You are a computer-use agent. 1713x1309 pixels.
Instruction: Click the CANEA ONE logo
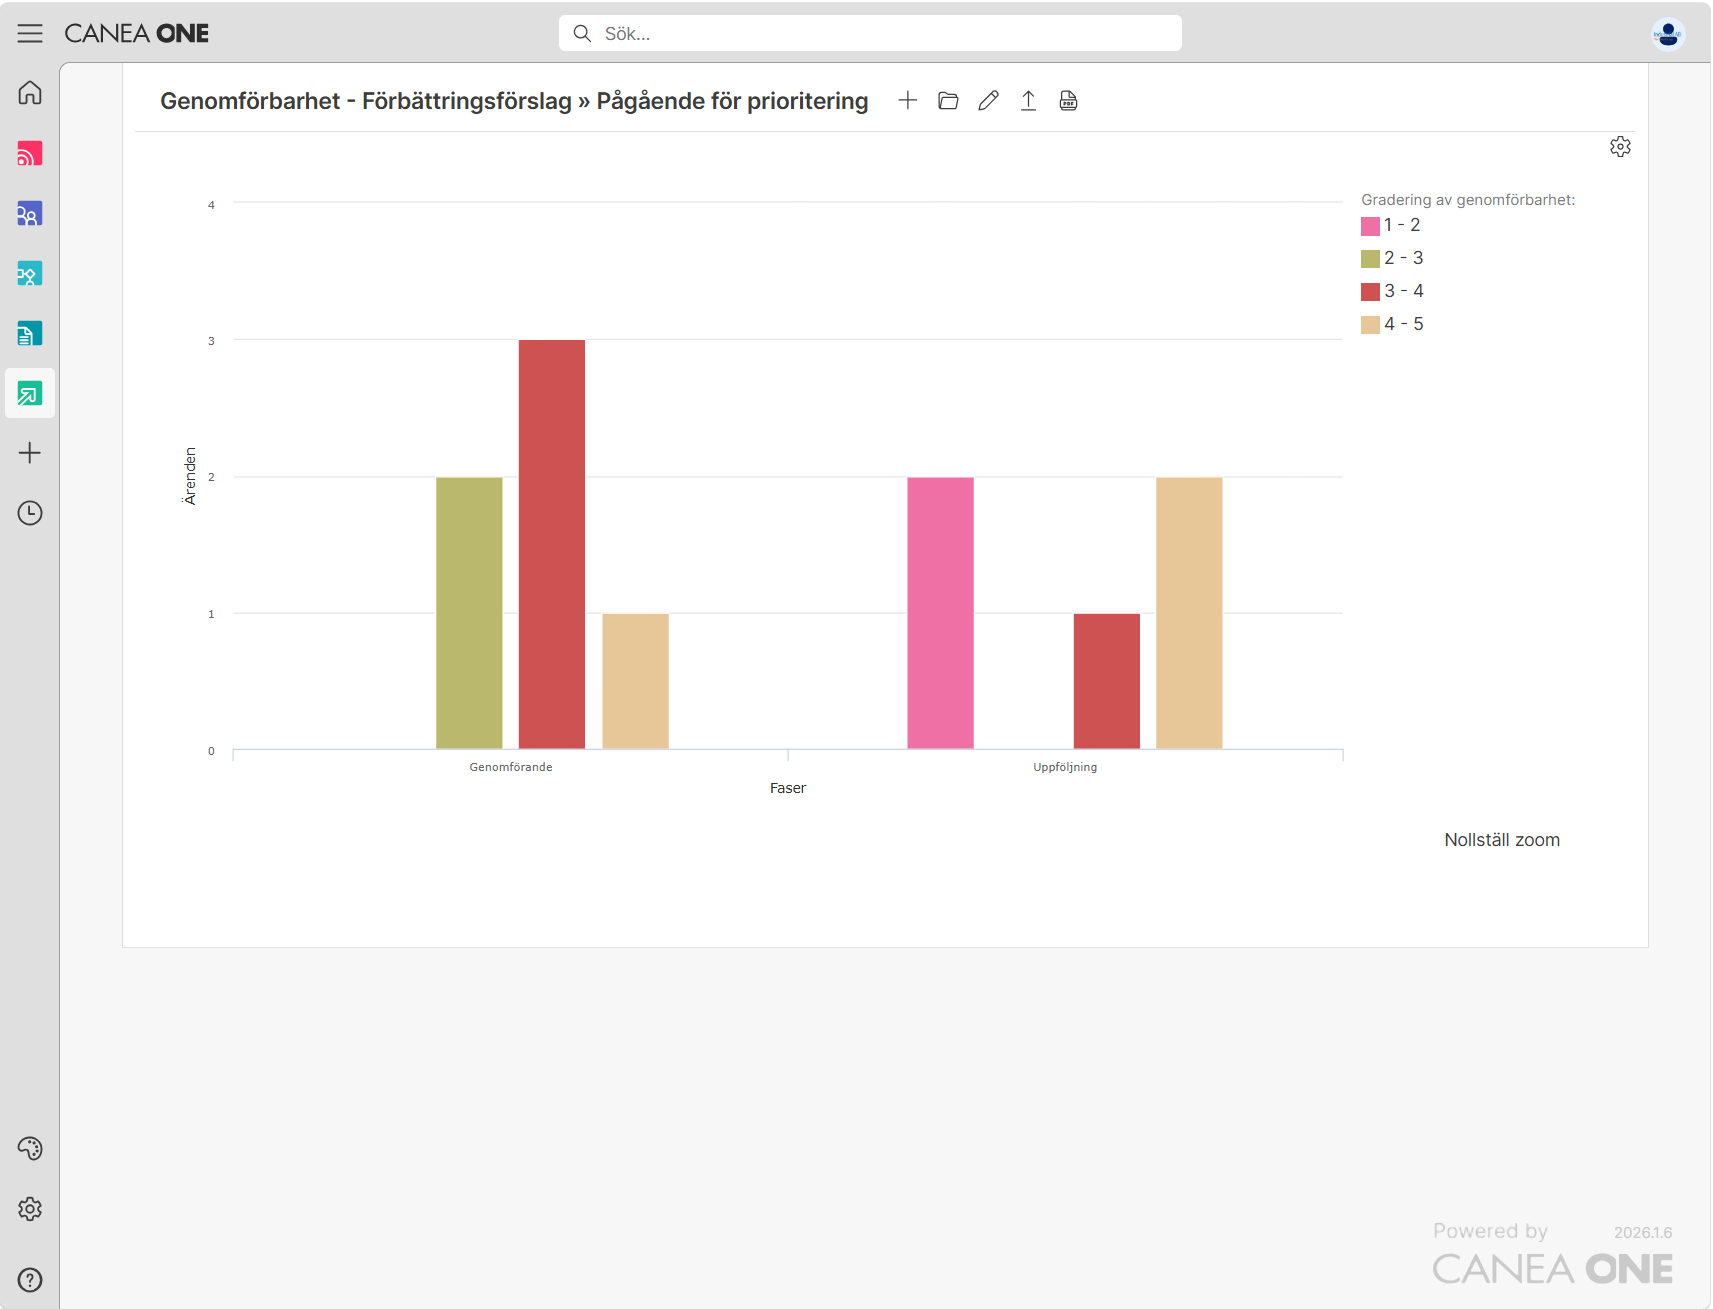click(x=137, y=33)
